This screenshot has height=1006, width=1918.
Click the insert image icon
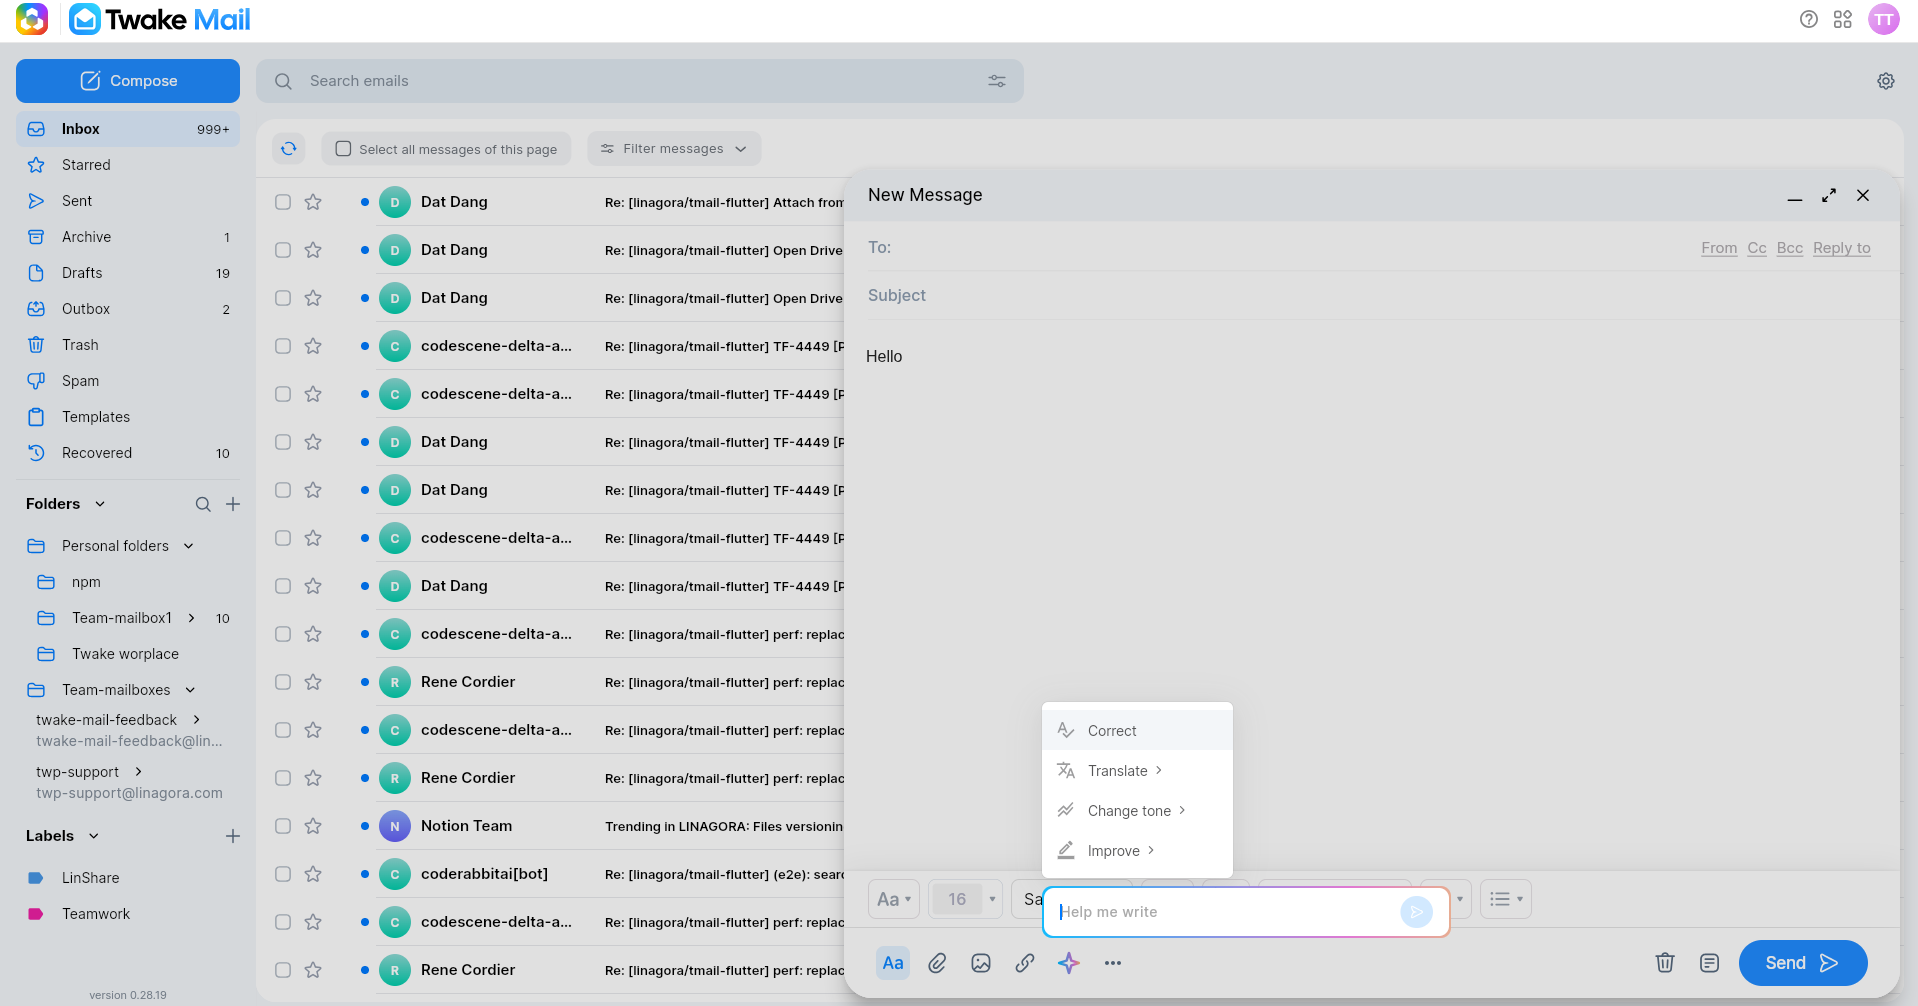[981, 963]
